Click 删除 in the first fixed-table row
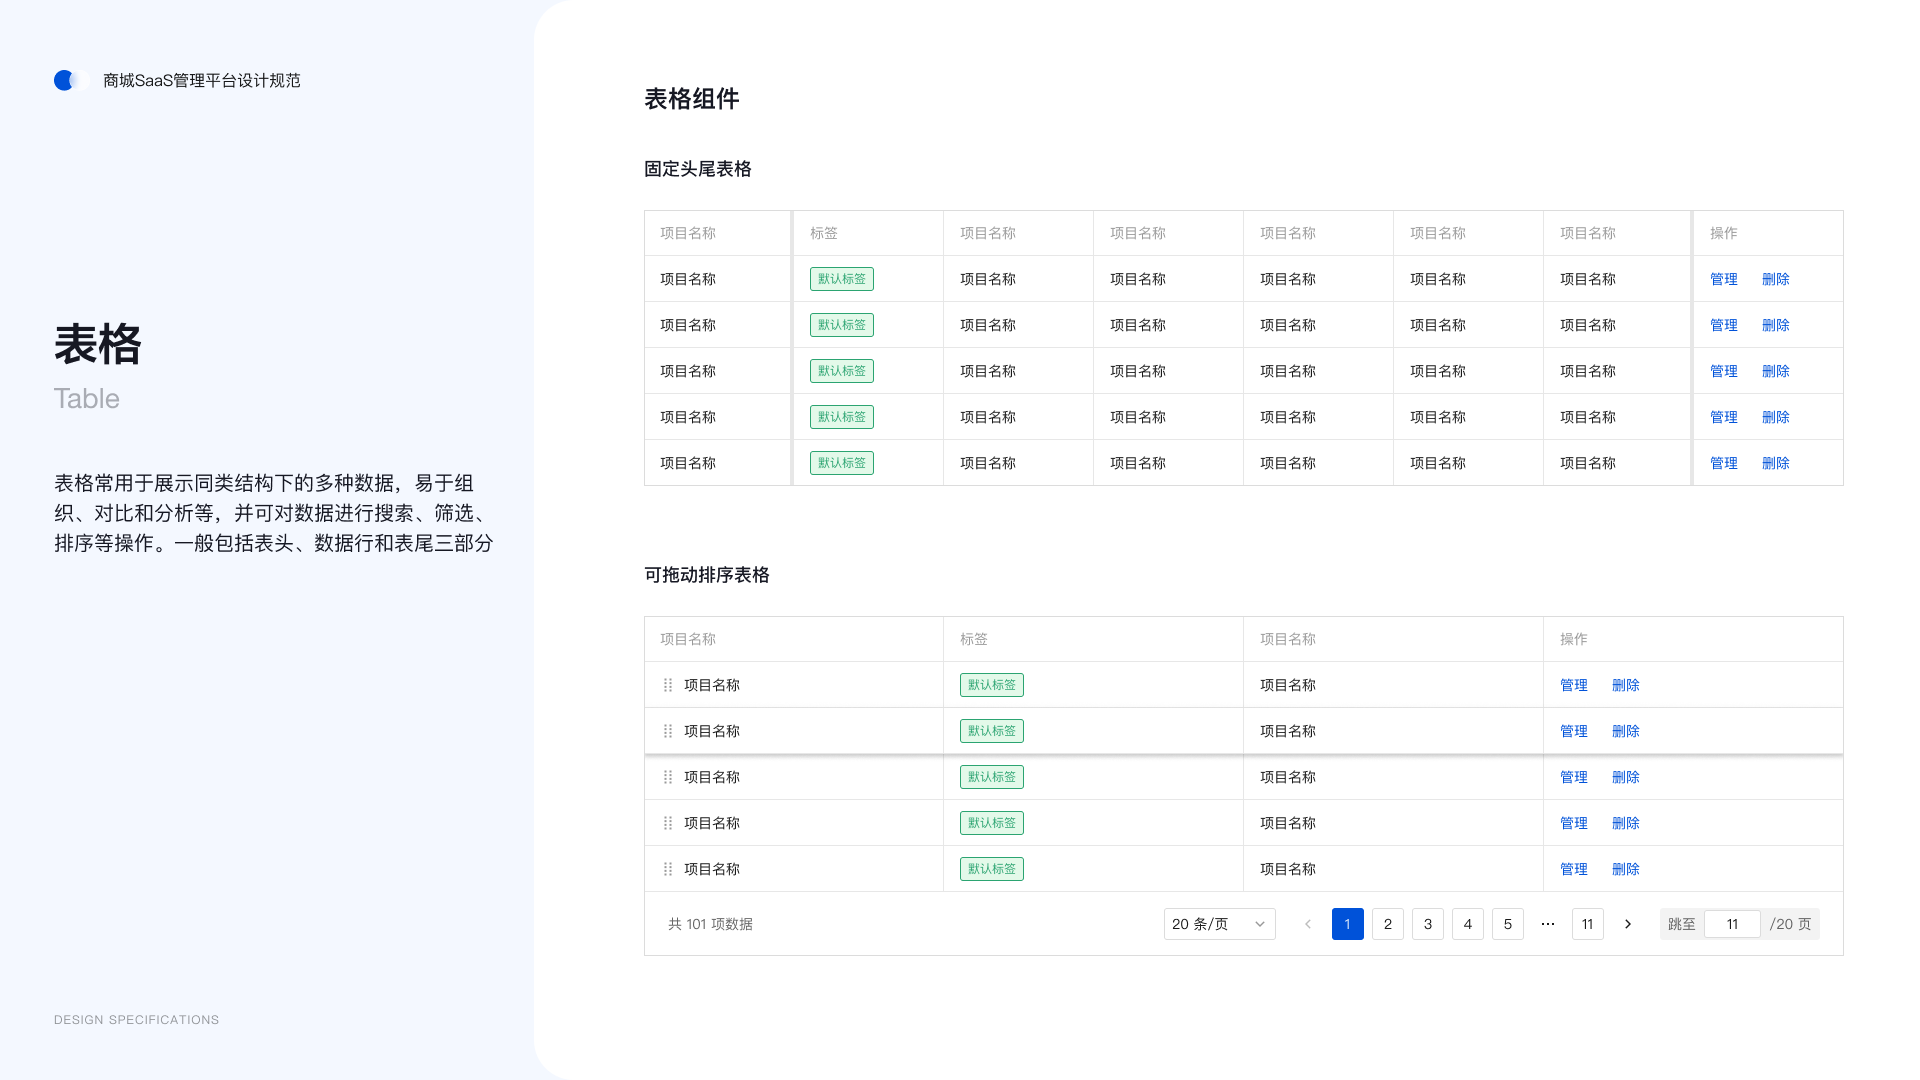The height and width of the screenshot is (1080, 1920). click(x=1776, y=279)
